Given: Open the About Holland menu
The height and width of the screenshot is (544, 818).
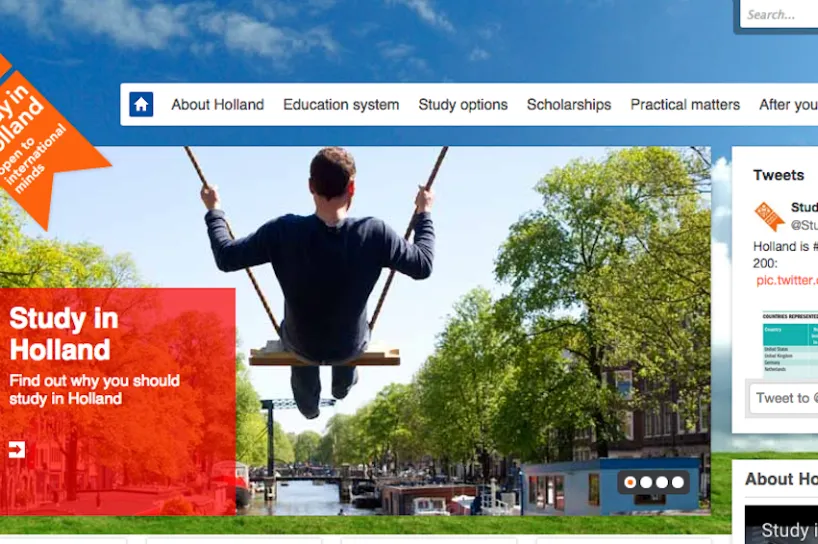Looking at the screenshot, I should [x=218, y=105].
